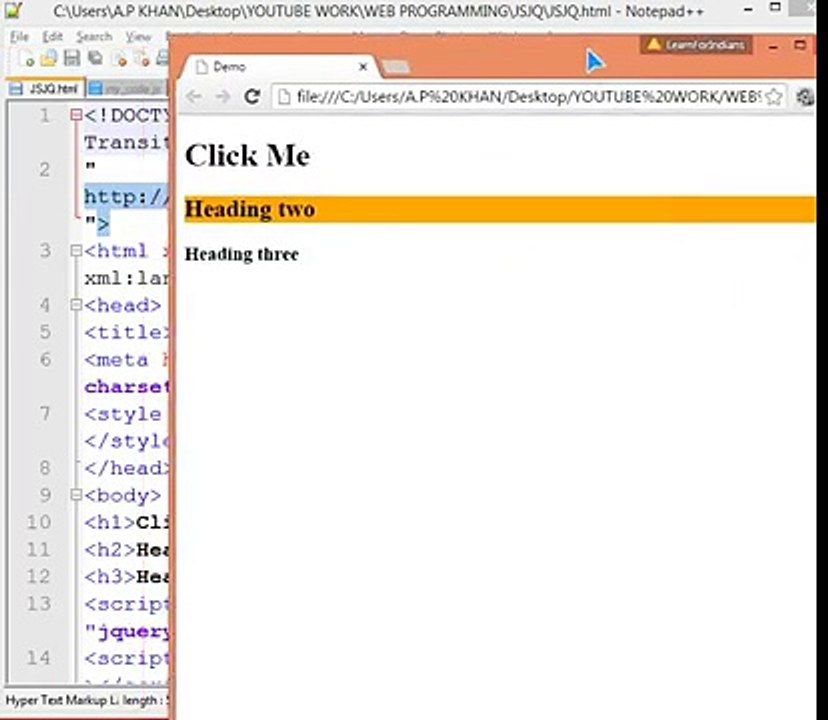Click the browser Forward arrow
The height and width of the screenshot is (720, 828).
tap(223, 97)
